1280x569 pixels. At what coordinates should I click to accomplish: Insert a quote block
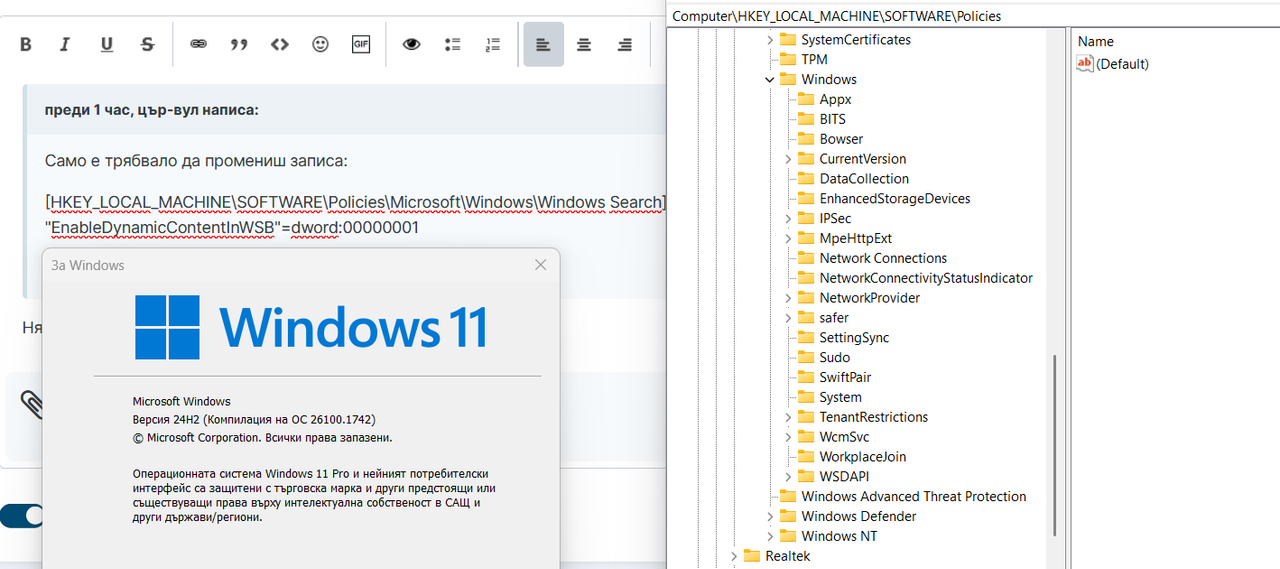[239, 45]
